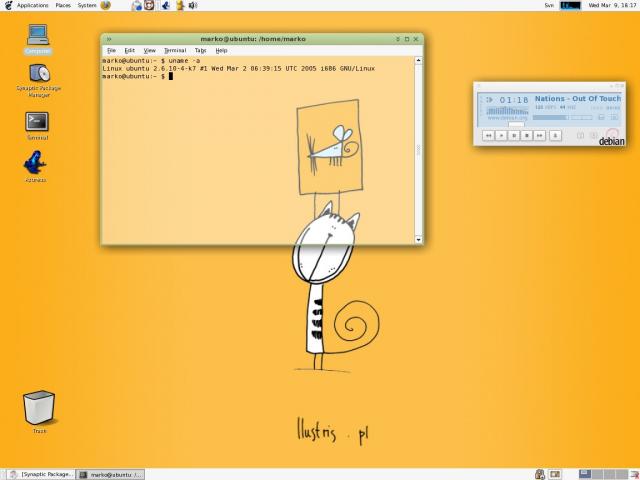Click the yellow figure messenger launcher

[180, 5]
